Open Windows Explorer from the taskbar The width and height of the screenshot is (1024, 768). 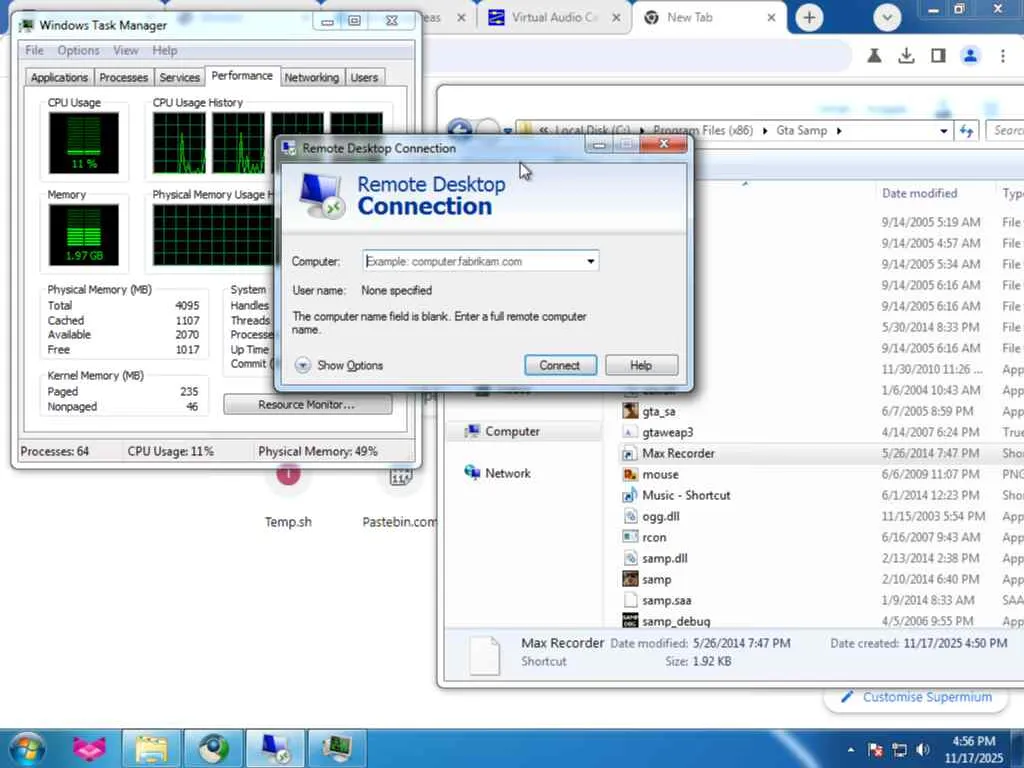coord(152,748)
